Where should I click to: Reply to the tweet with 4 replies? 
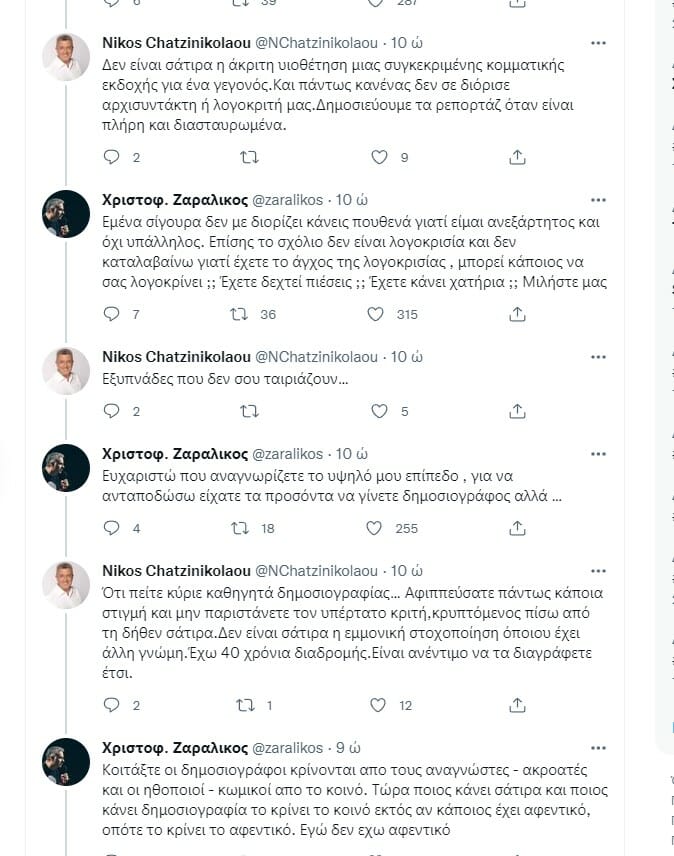[x=111, y=528]
